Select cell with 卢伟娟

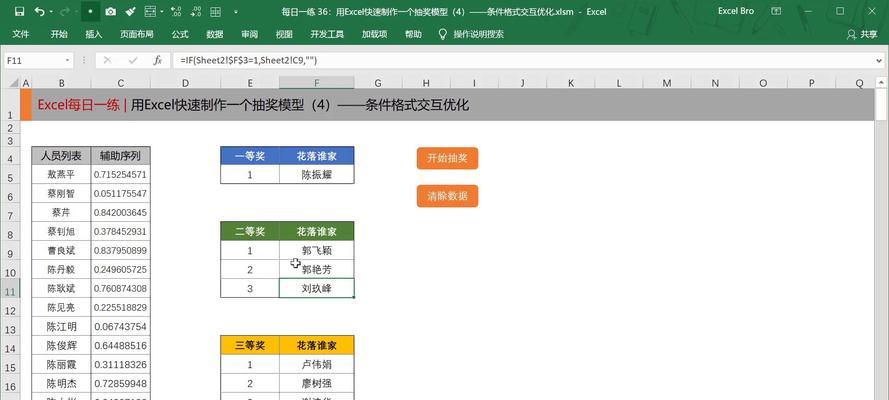316,364
